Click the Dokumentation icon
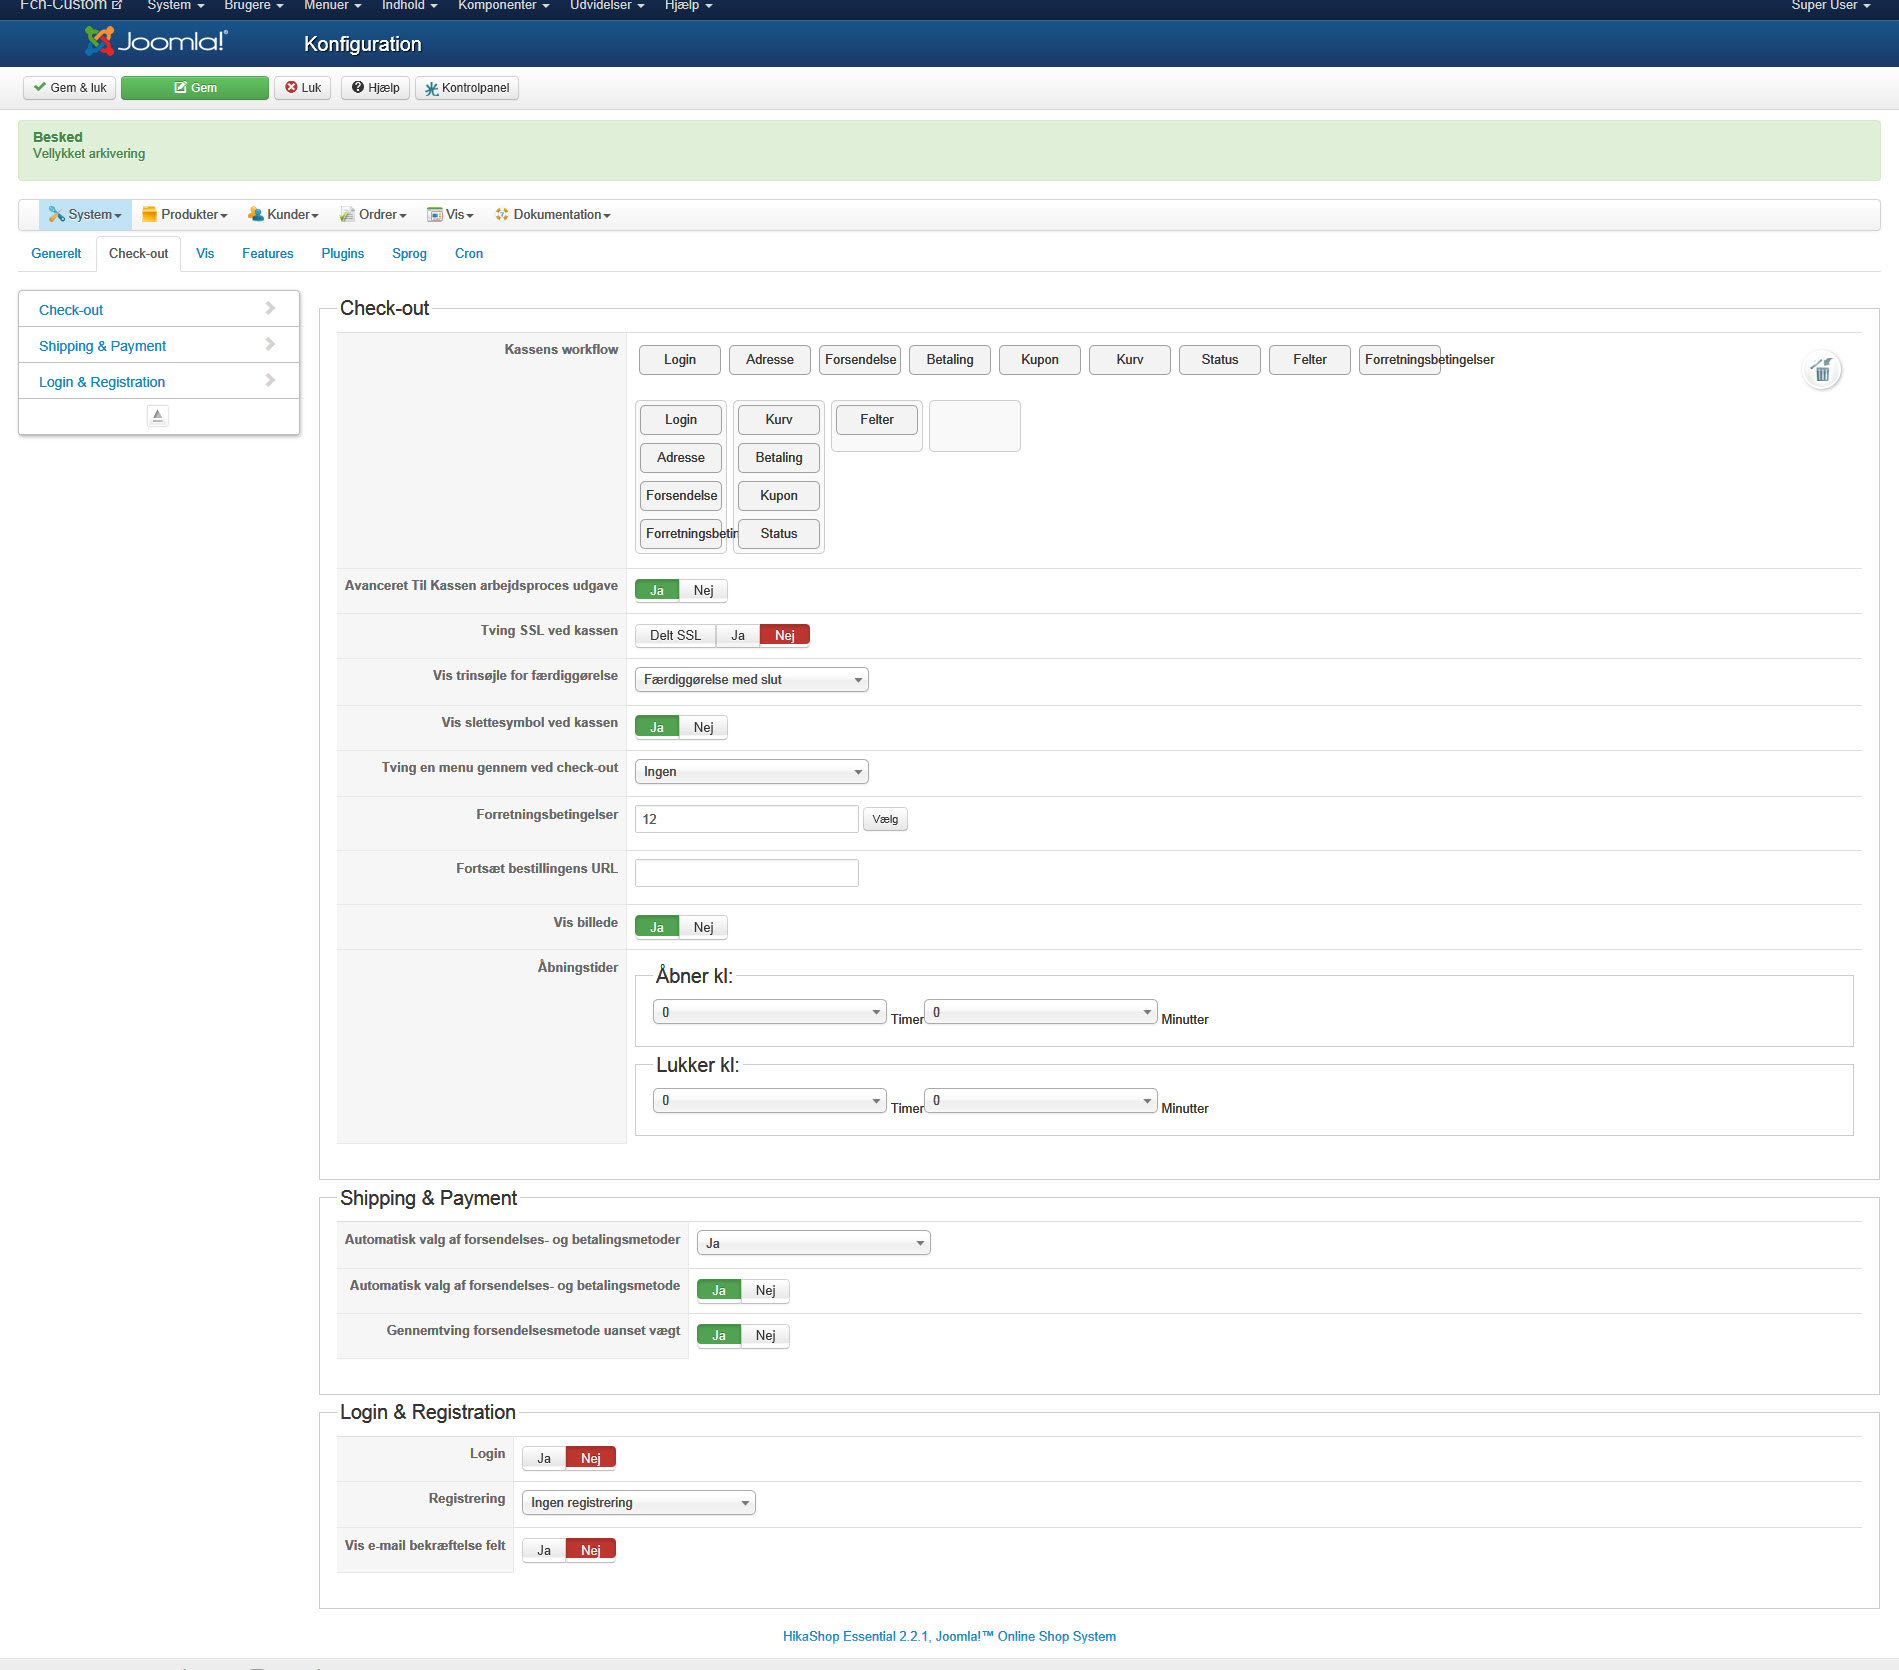The image size is (1899, 1670). tap(502, 215)
